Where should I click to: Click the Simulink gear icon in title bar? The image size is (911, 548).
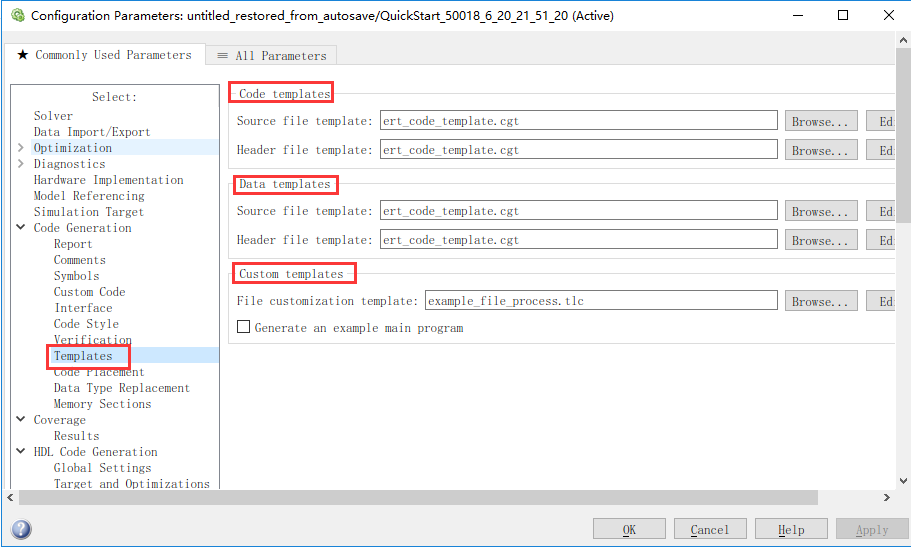[x=18, y=15]
